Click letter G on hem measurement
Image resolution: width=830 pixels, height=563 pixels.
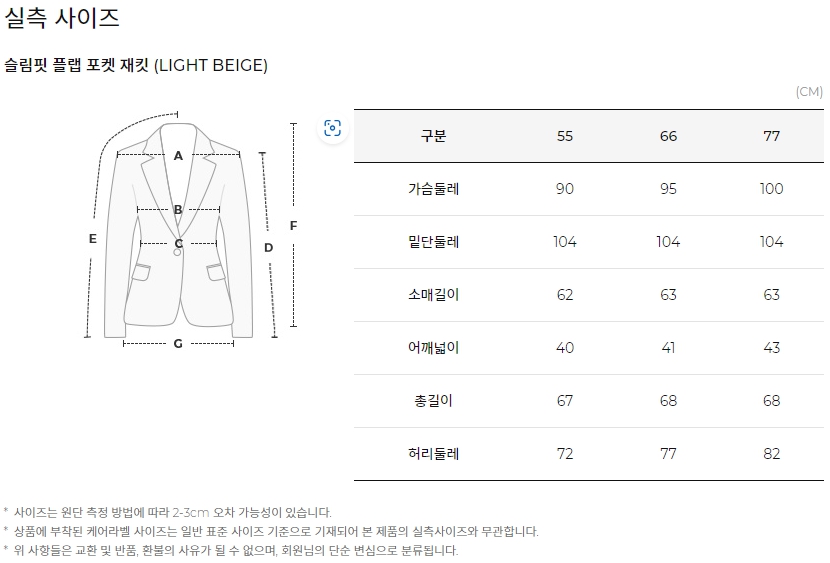click(x=178, y=343)
